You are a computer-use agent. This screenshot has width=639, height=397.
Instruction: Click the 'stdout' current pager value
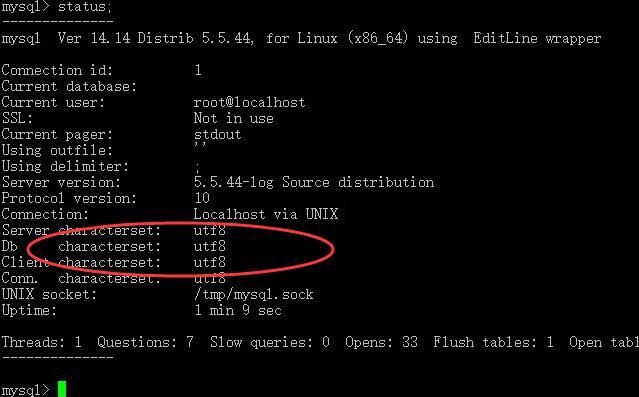pos(217,135)
